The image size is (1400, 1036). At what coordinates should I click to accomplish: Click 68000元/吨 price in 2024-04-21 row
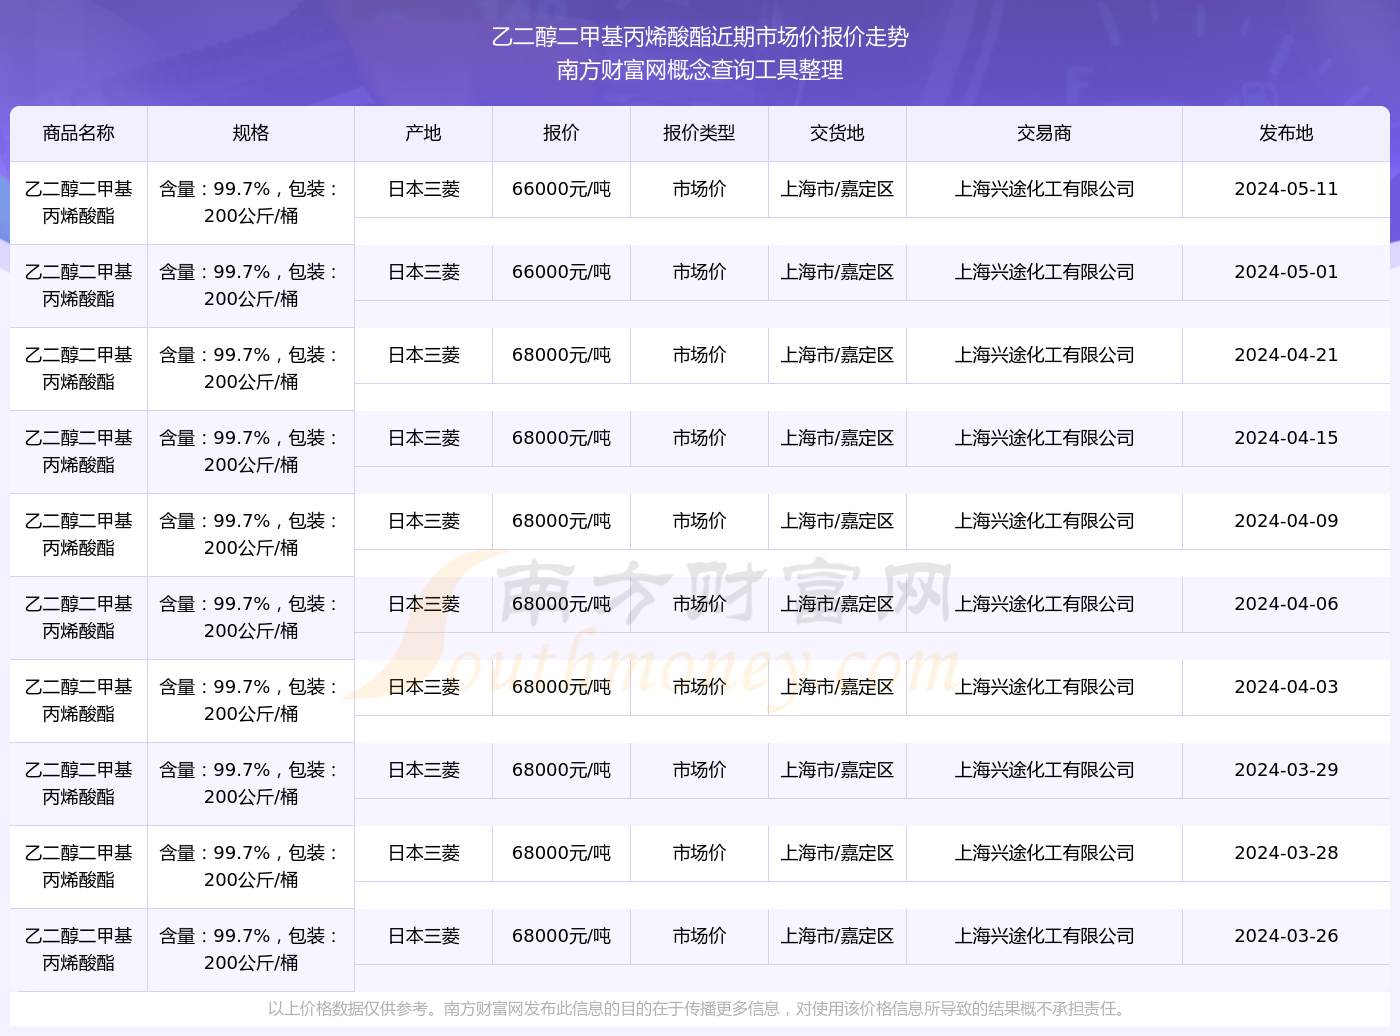pyautogui.click(x=561, y=355)
